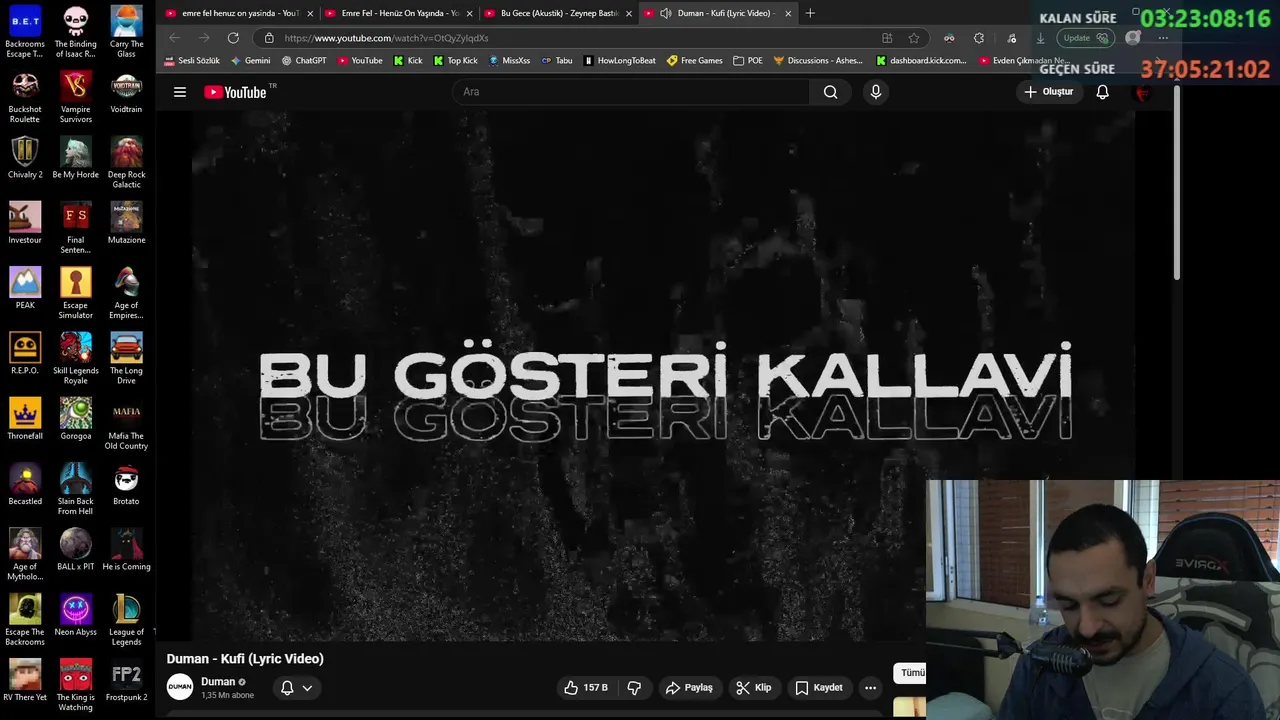Open the more actions three-dot menu
1280x720 pixels.
[x=870, y=688]
